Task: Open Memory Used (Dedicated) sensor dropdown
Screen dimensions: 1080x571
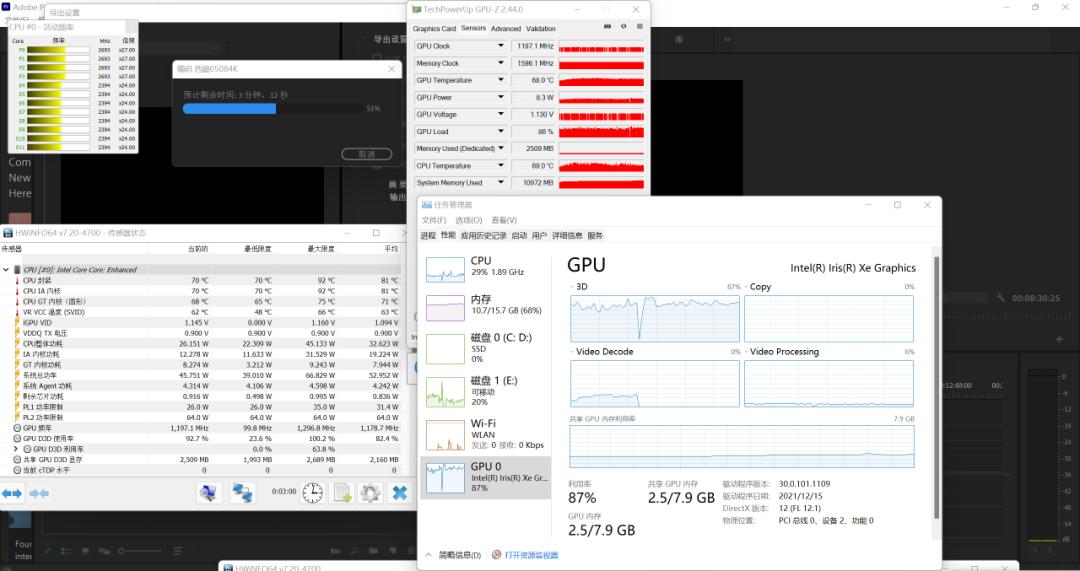Action: pos(501,149)
